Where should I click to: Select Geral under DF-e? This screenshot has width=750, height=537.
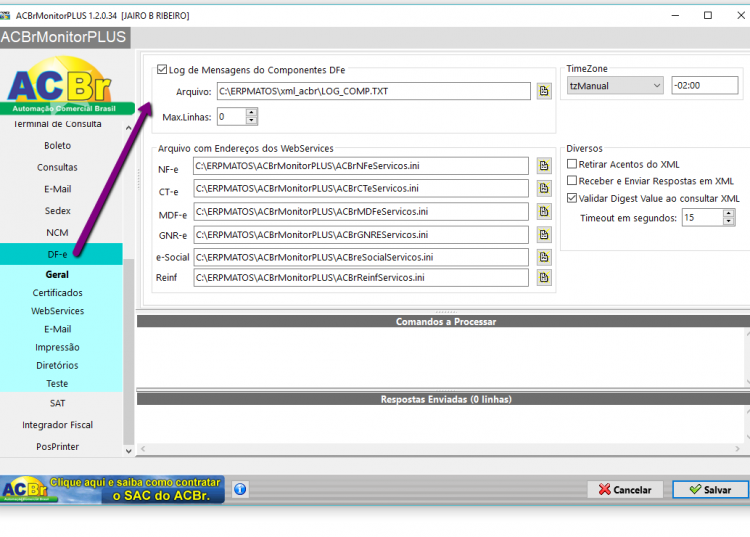coord(57,274)
